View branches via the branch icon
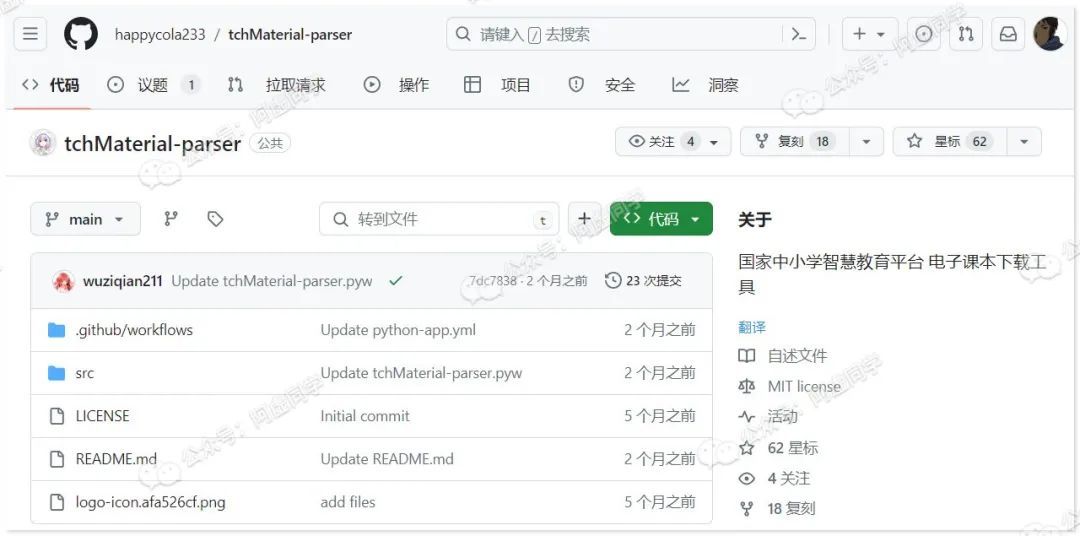The height and width of the screenshot is (536, 1080). click(x=171, y=219)
